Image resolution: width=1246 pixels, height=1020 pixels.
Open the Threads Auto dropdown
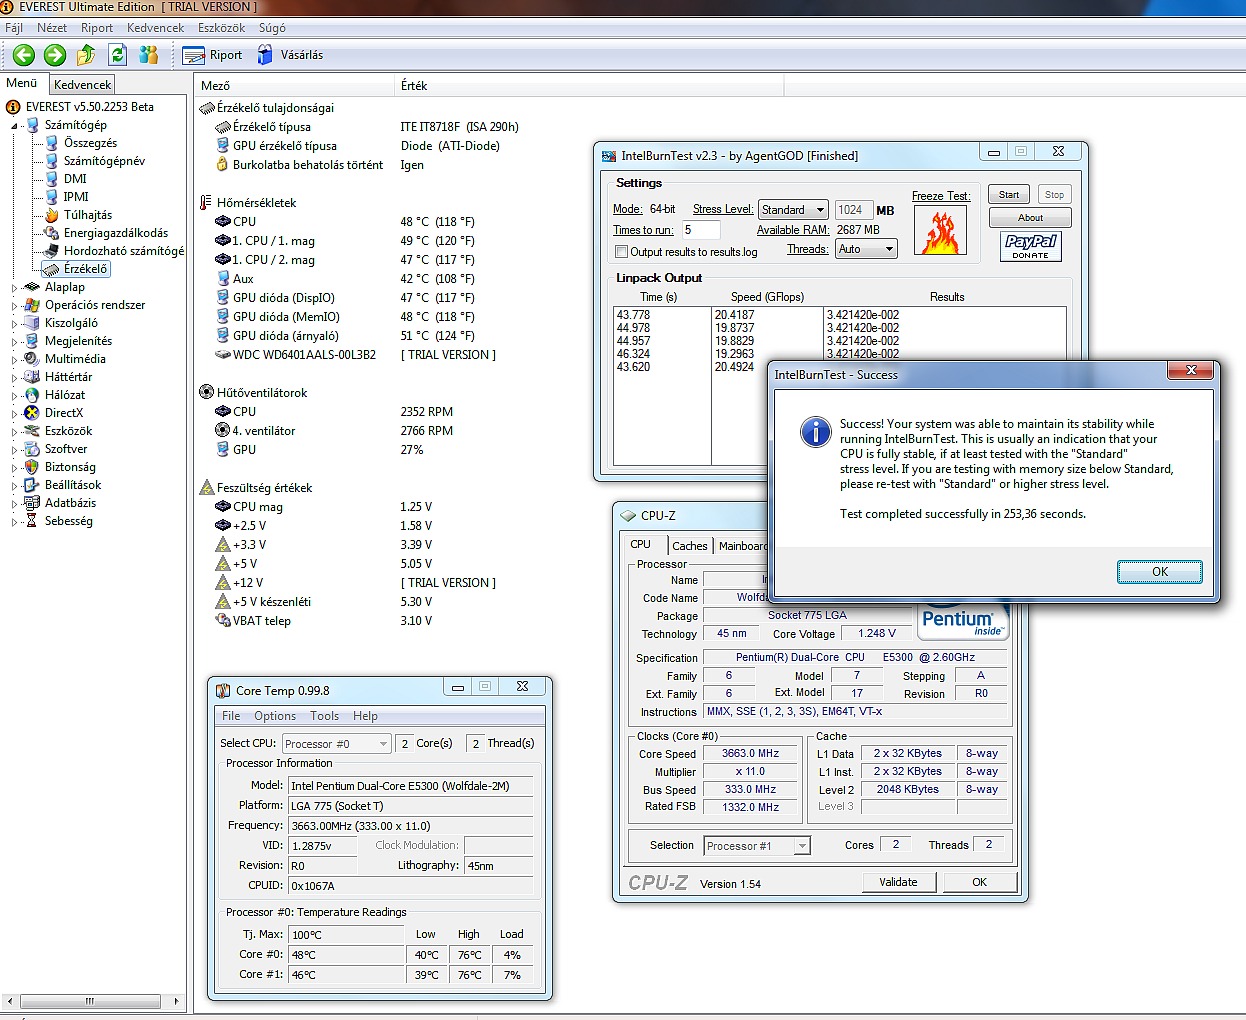[x=866, y=249]
